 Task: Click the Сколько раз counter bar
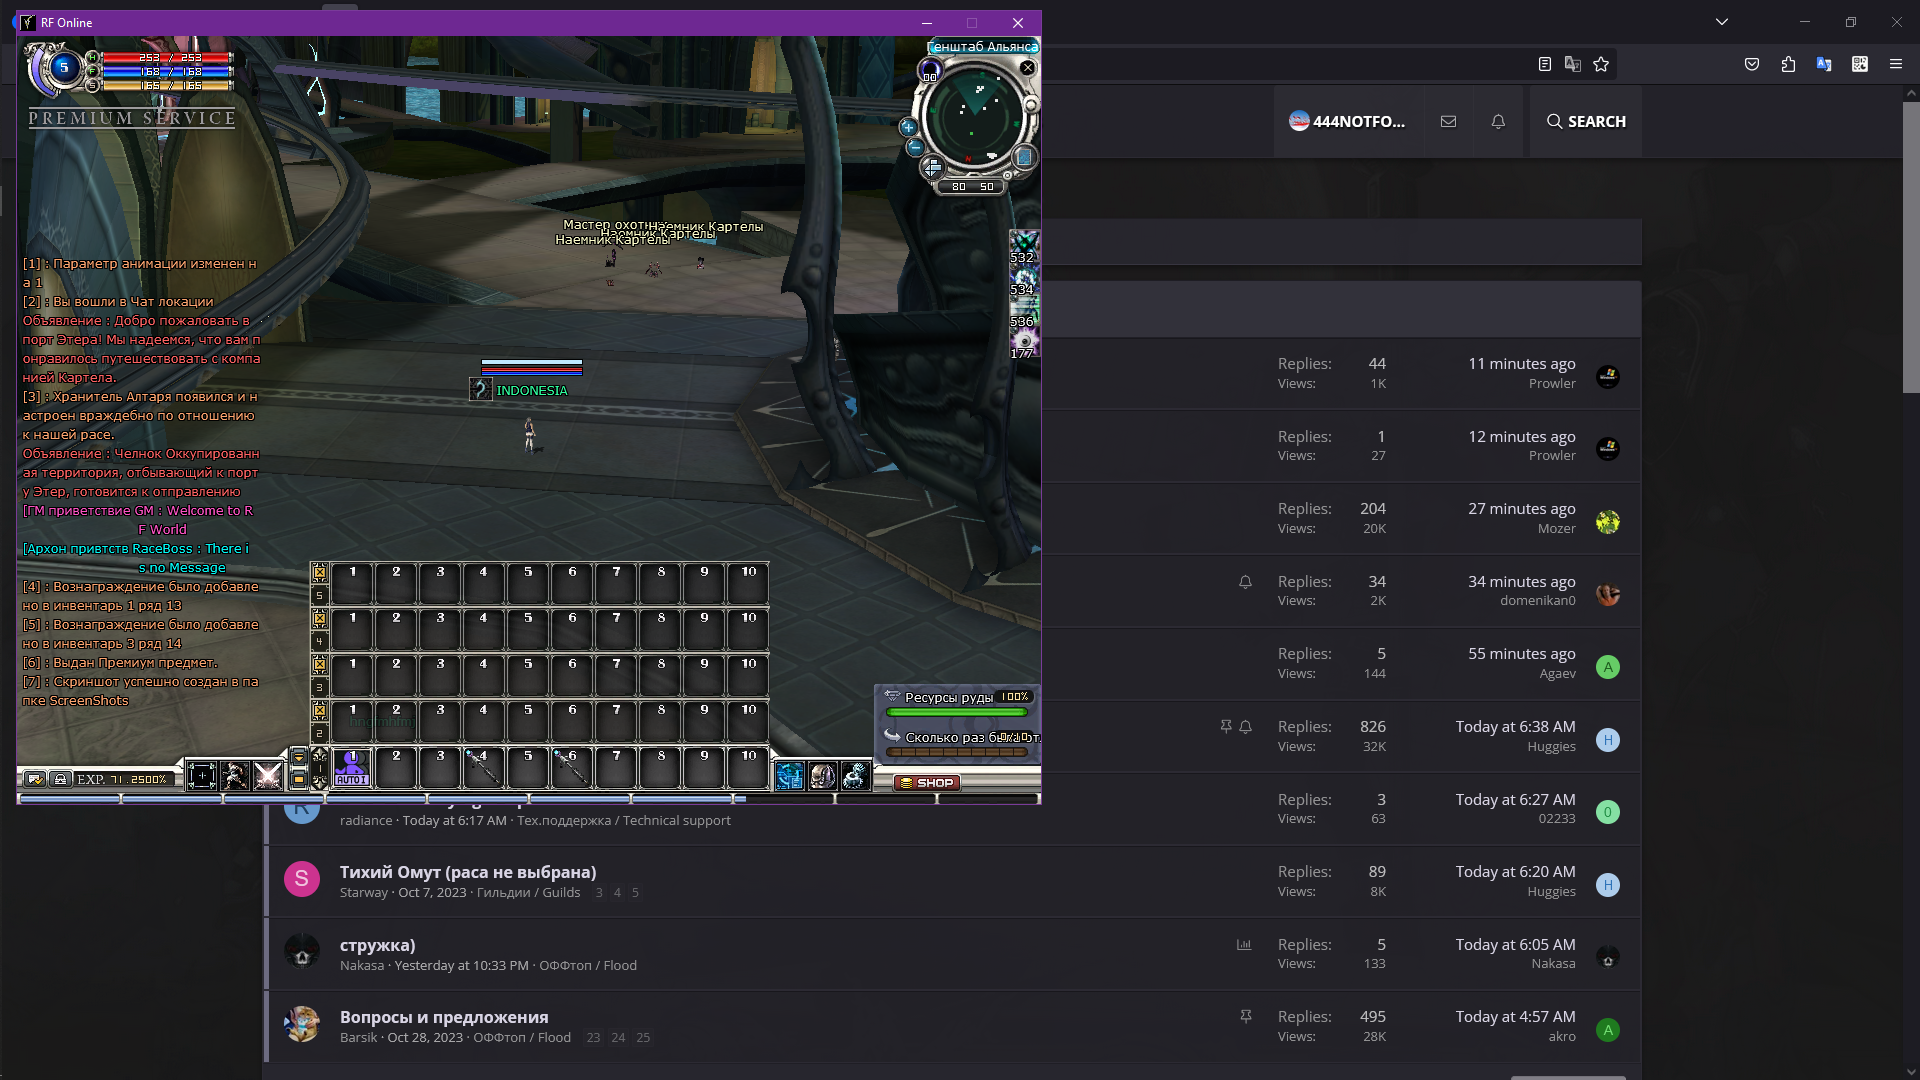pyautogui.click(x=957, y=752)
